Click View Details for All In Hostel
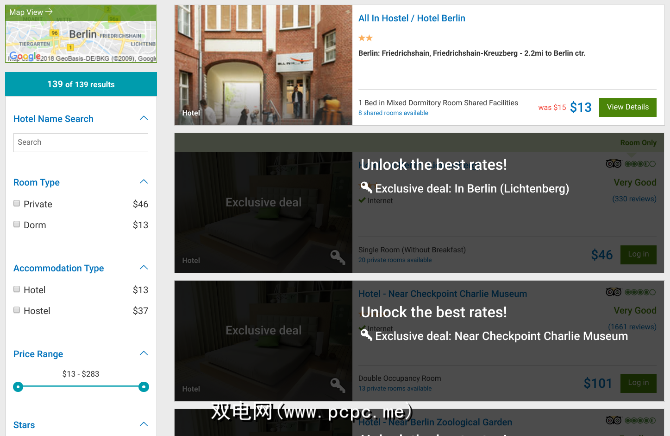The image size is (670, 436). [627, 107]
